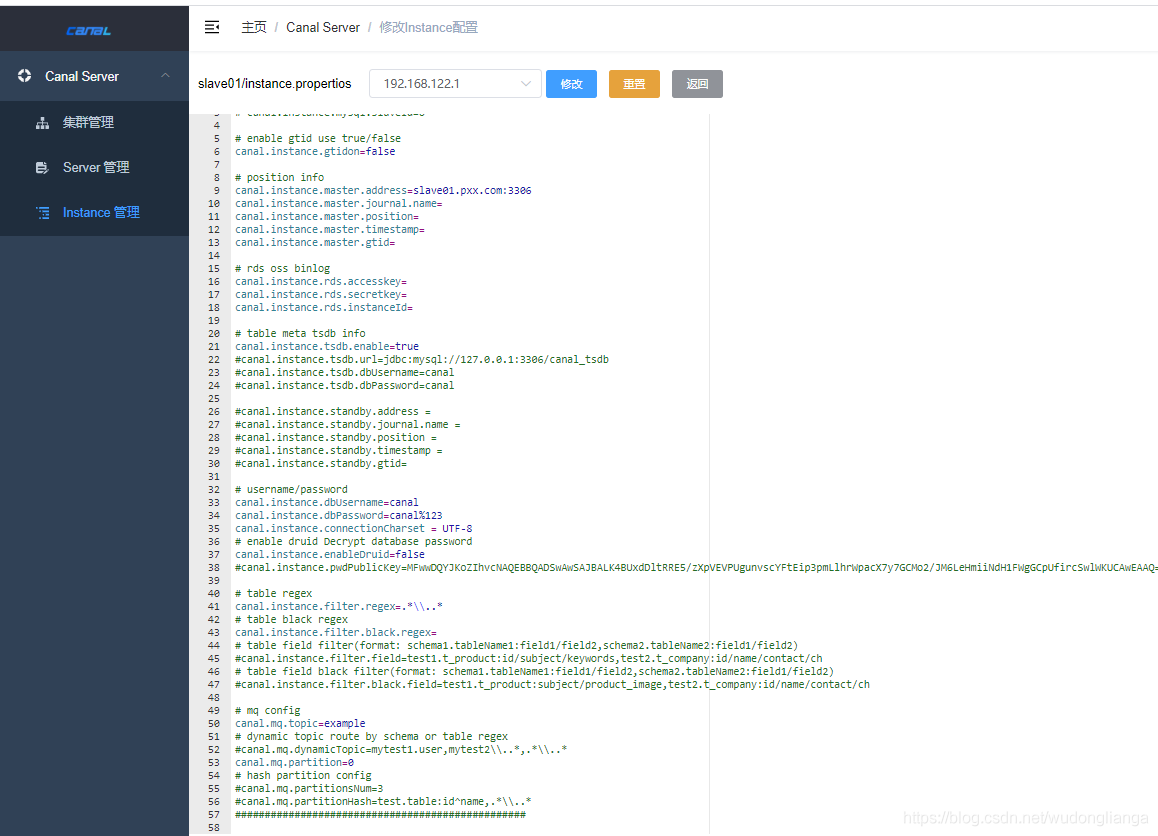Click line canal.instance.master.journal.name=
This screenshot has width=1158, height=836.
coord(339,204)
